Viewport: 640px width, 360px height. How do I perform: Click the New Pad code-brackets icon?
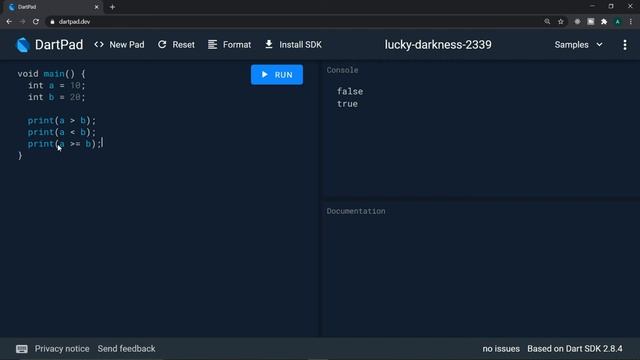(99, 44)
